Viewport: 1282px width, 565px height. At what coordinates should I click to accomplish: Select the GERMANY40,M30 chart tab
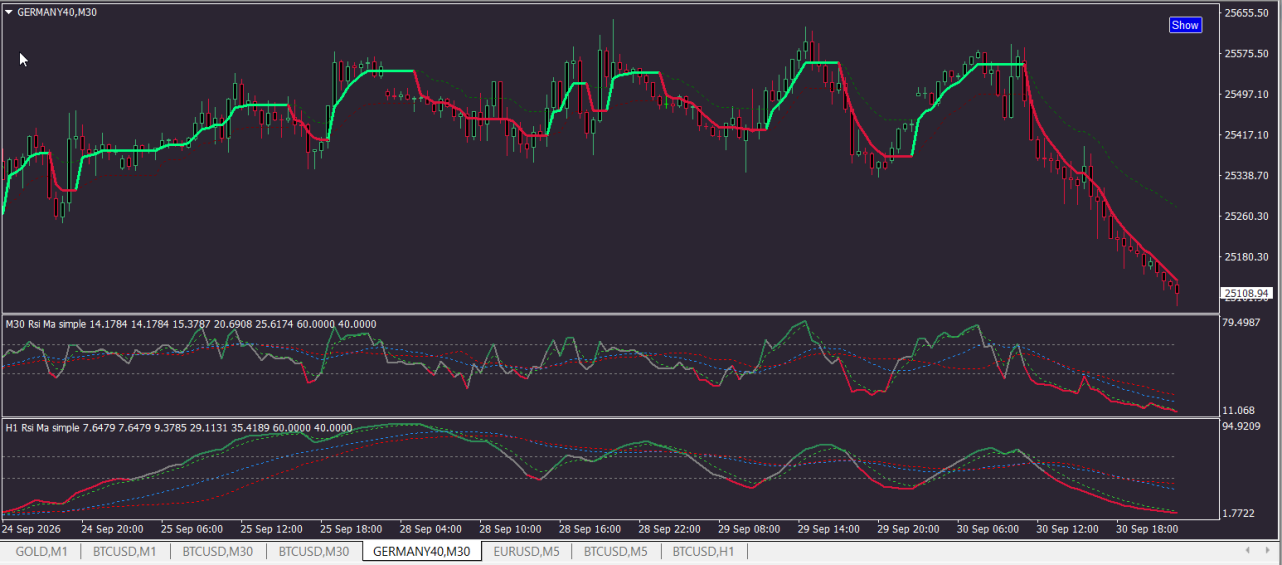pos(421,551)
